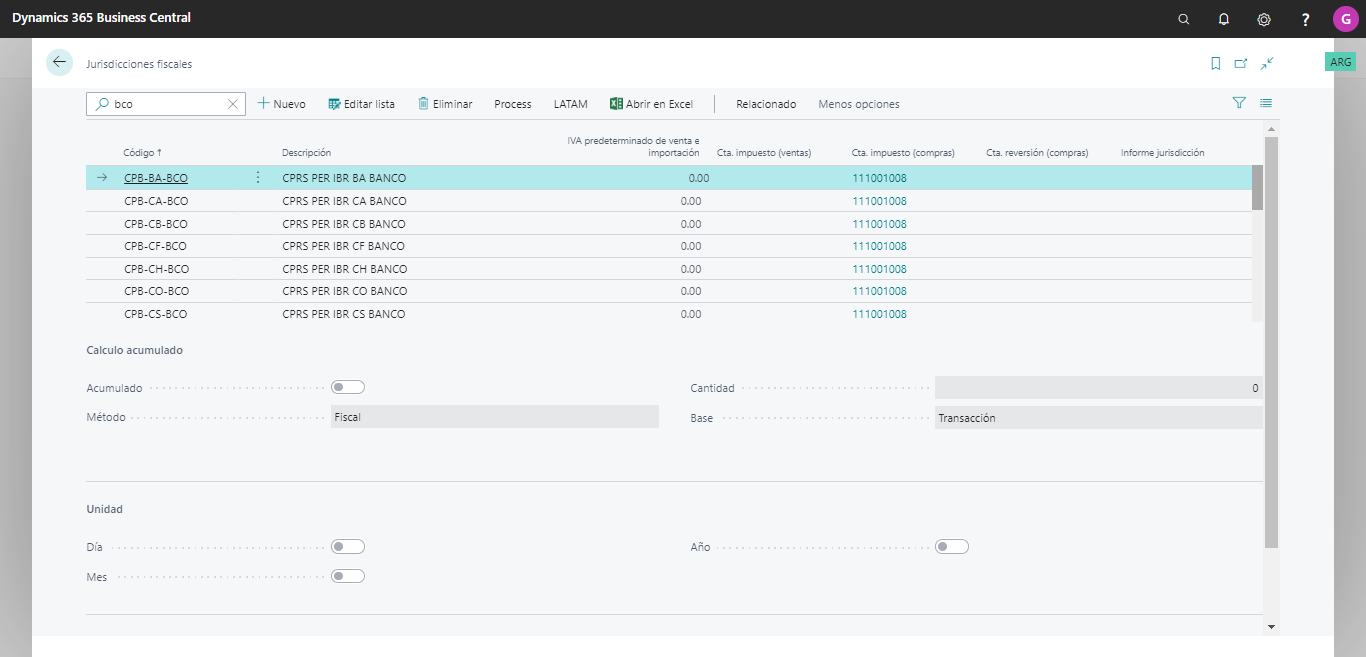Open account 111001008 for CPB-CS-BCO
Viewport: 1366px width, 657px height.
coord(879,314)
